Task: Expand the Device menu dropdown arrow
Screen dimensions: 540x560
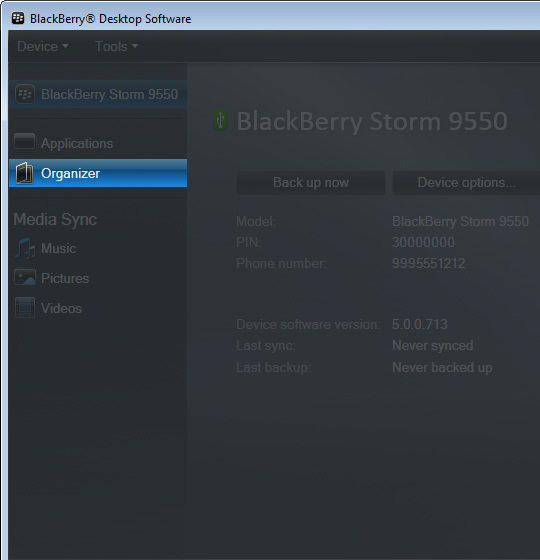Action: (65, 46)
